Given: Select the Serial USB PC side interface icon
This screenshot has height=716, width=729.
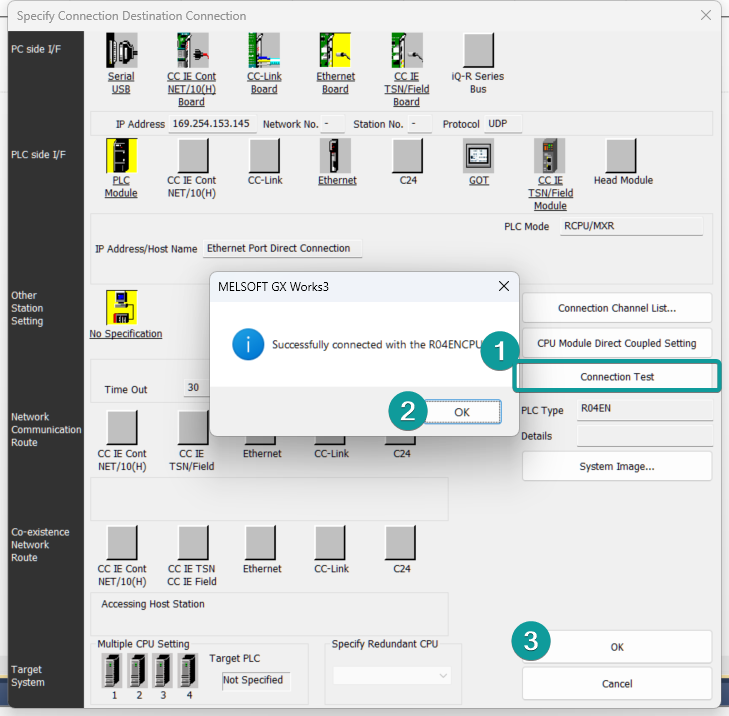Looking at the screenshot, I should click(121, 50).
